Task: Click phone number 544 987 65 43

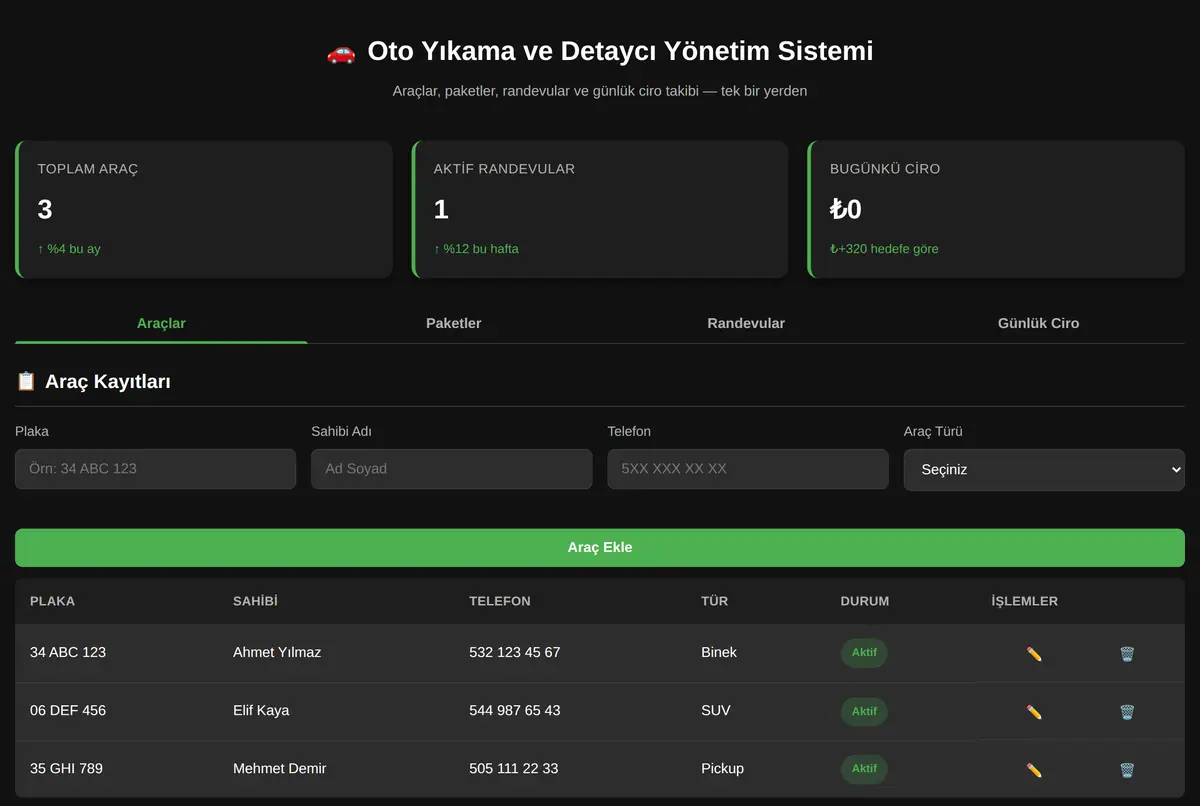Action: (515, 710)
